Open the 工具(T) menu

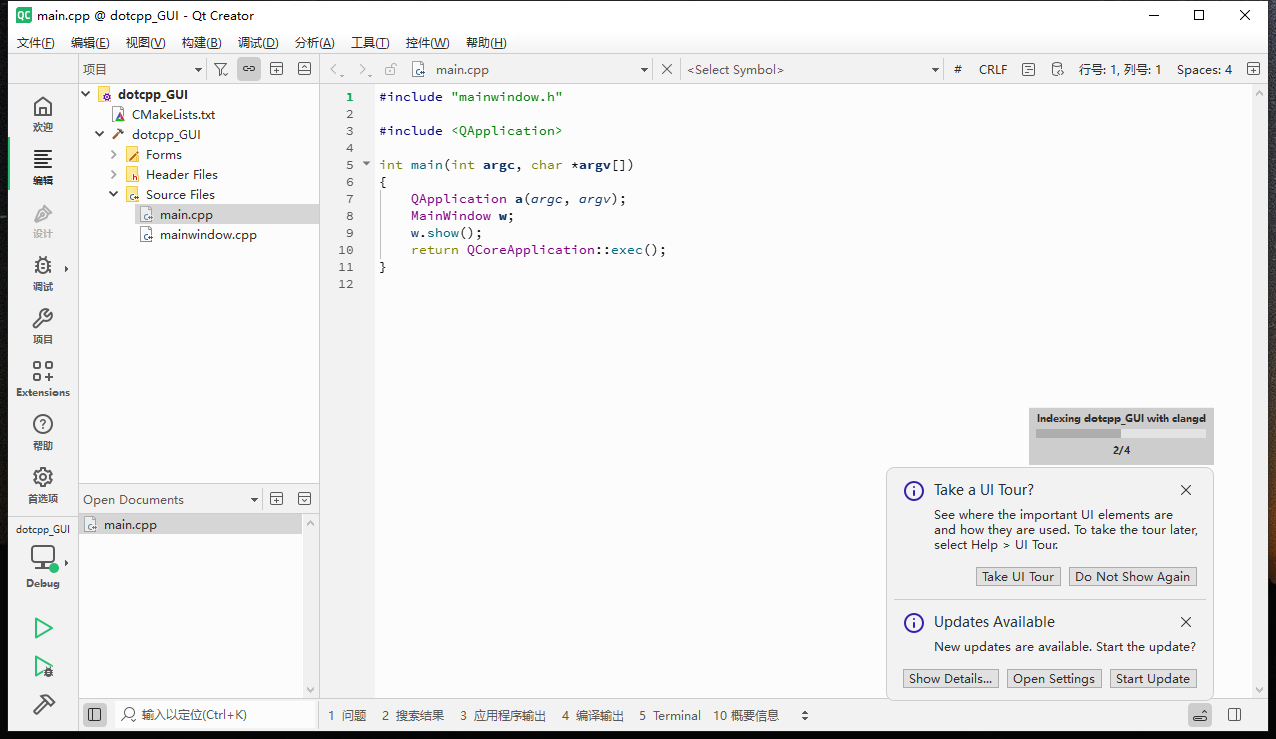point(370,43)
